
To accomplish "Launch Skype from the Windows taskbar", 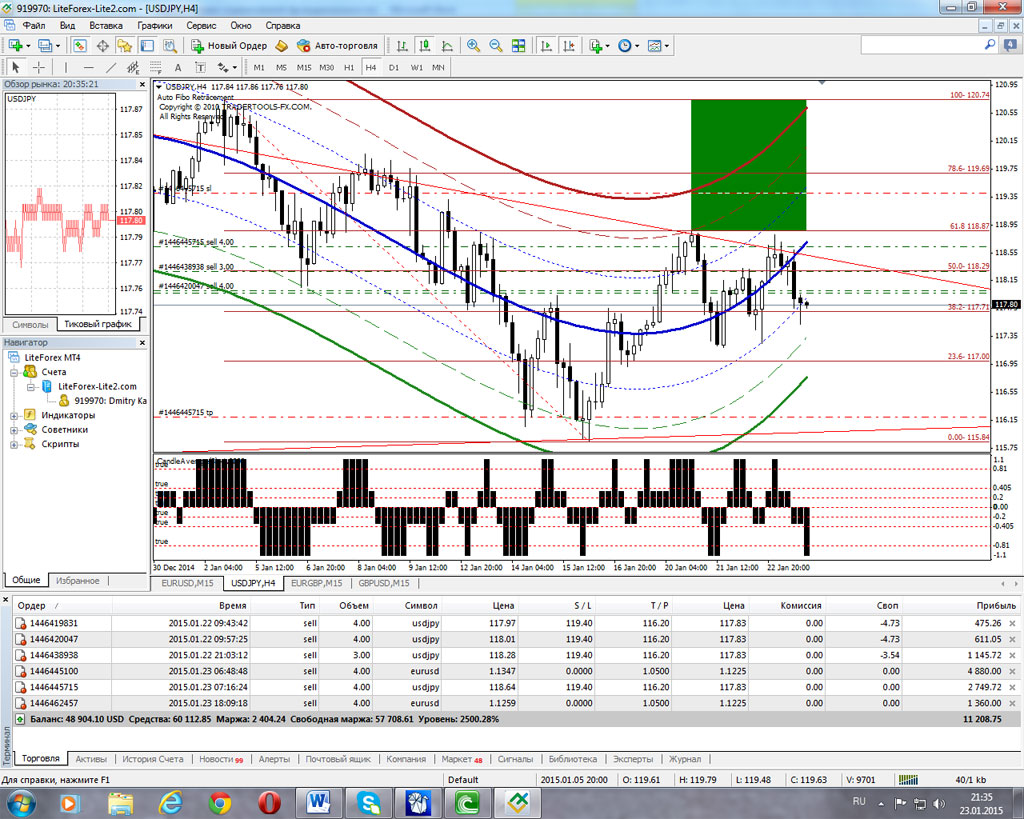I will coord(370,801).
